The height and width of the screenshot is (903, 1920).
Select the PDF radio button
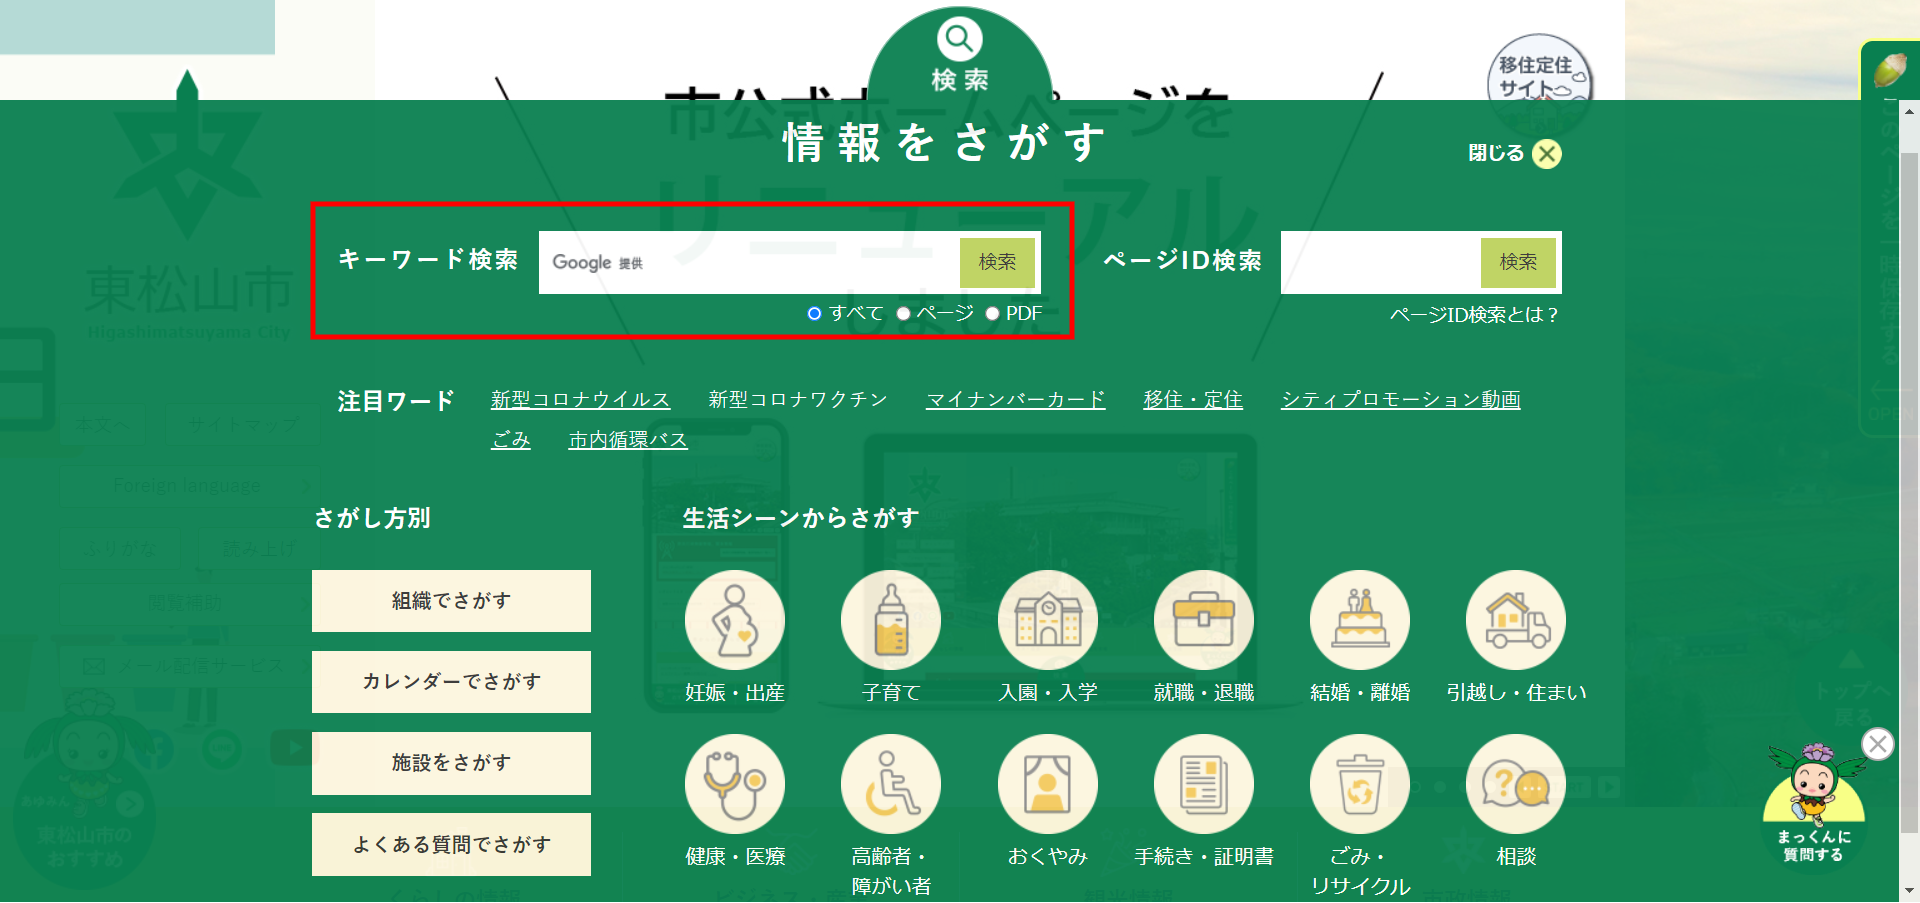click(992, 314)
